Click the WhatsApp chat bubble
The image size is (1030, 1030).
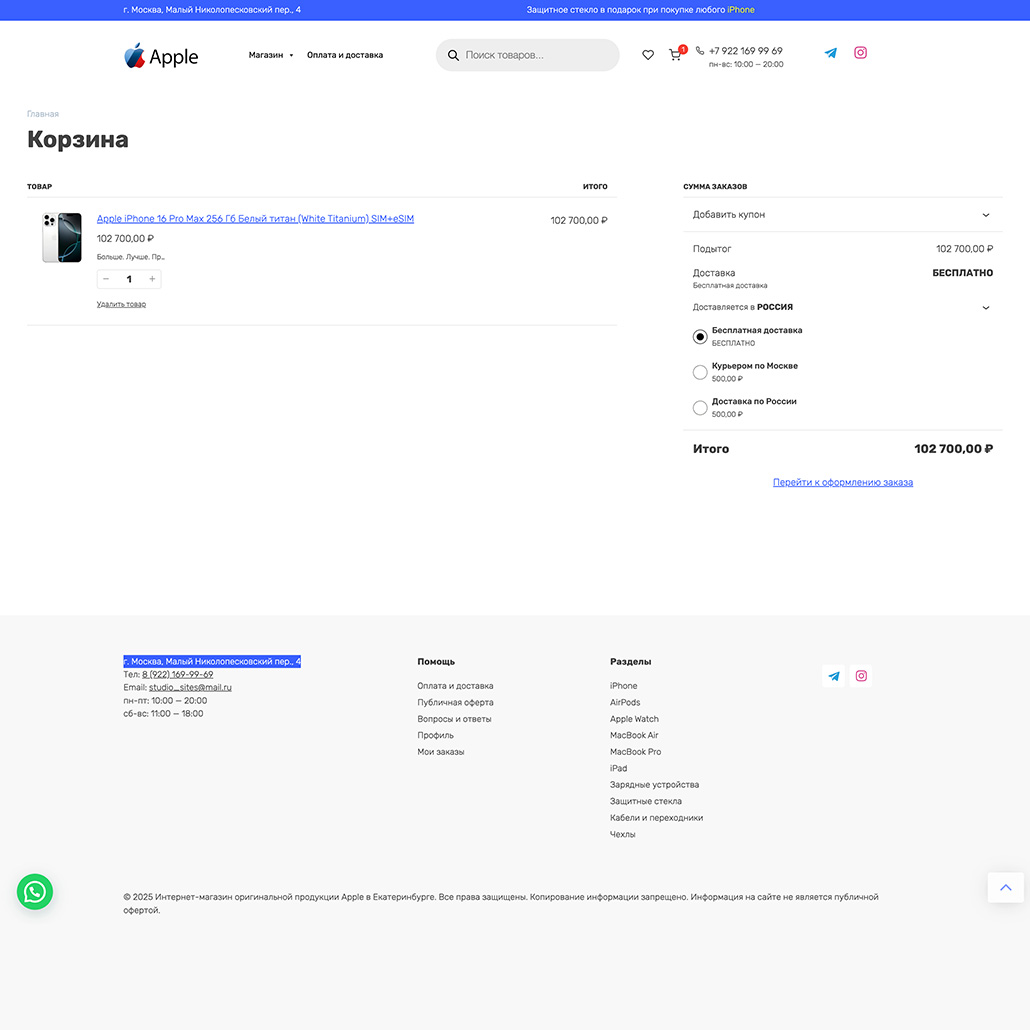tap(35, 891)
